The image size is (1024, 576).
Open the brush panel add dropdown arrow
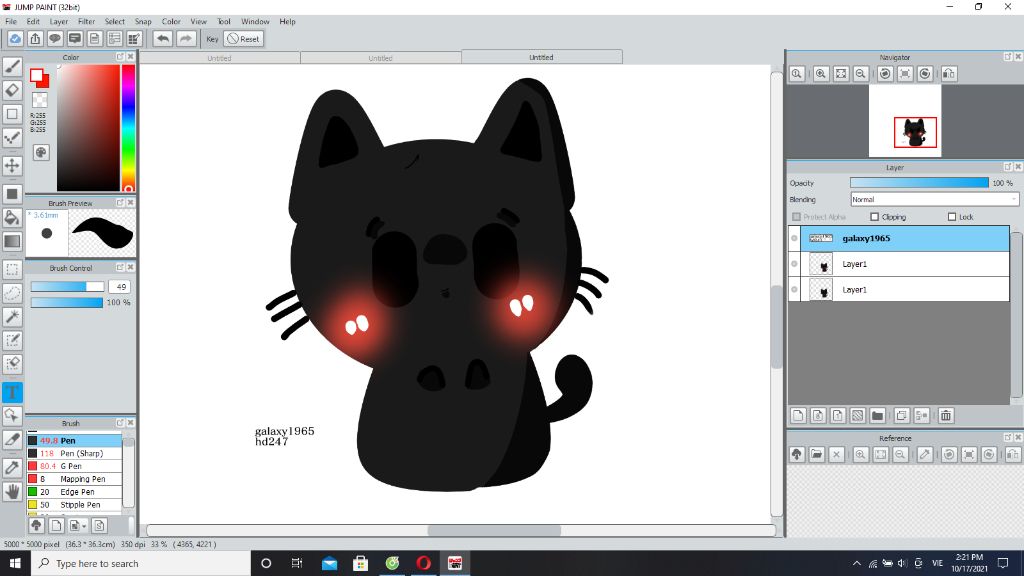point(84,526)
